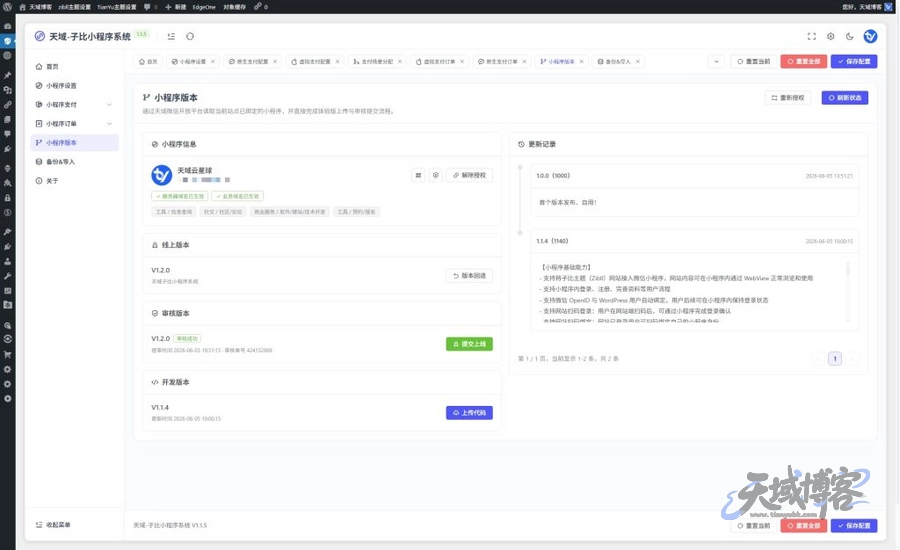Close the 备份&导入 tab

point(637,61)
